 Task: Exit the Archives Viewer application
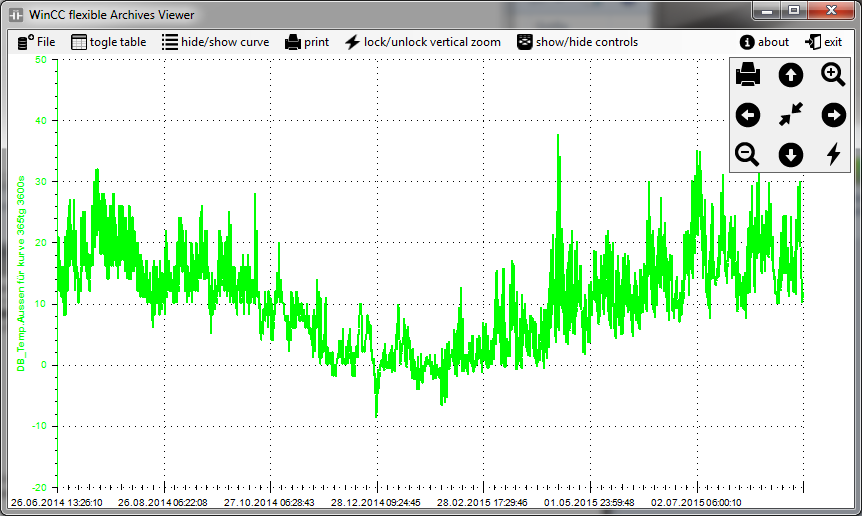pyautogui.click(x=823, y=42)
